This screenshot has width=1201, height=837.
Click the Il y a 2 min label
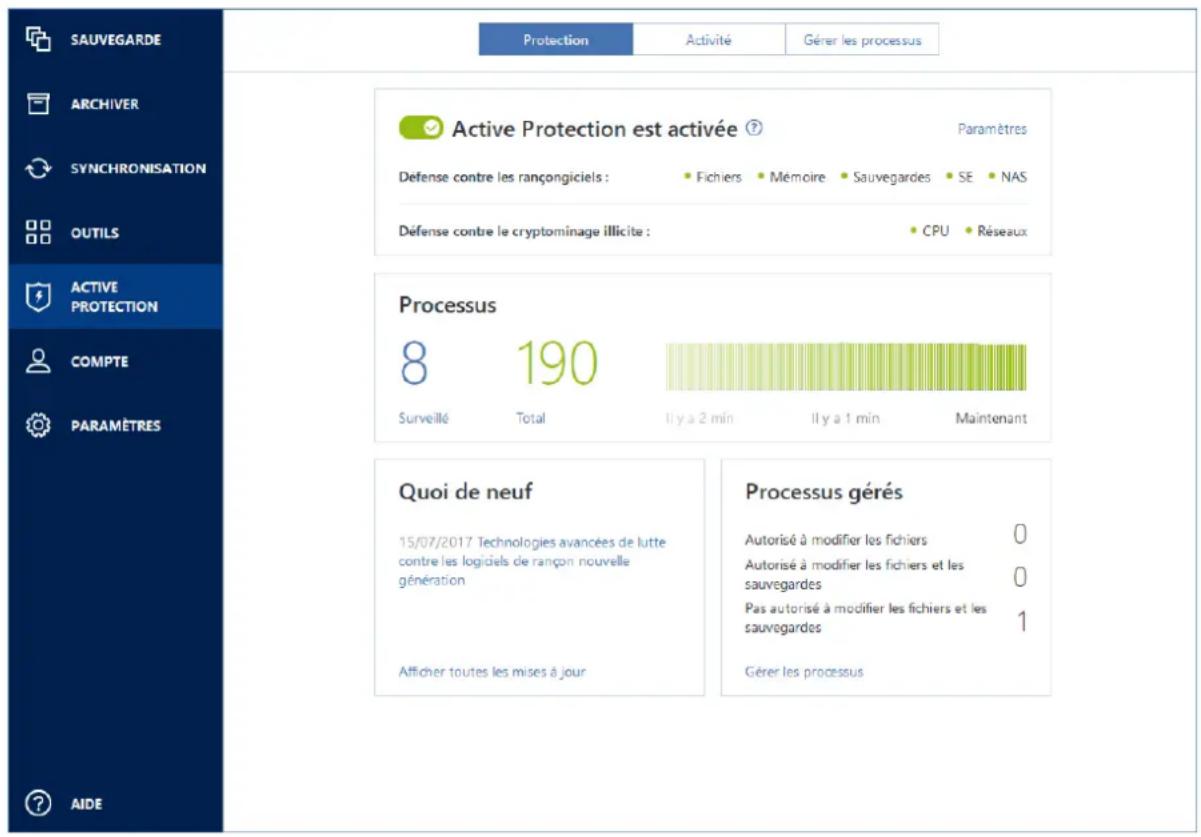pos(700,418)
